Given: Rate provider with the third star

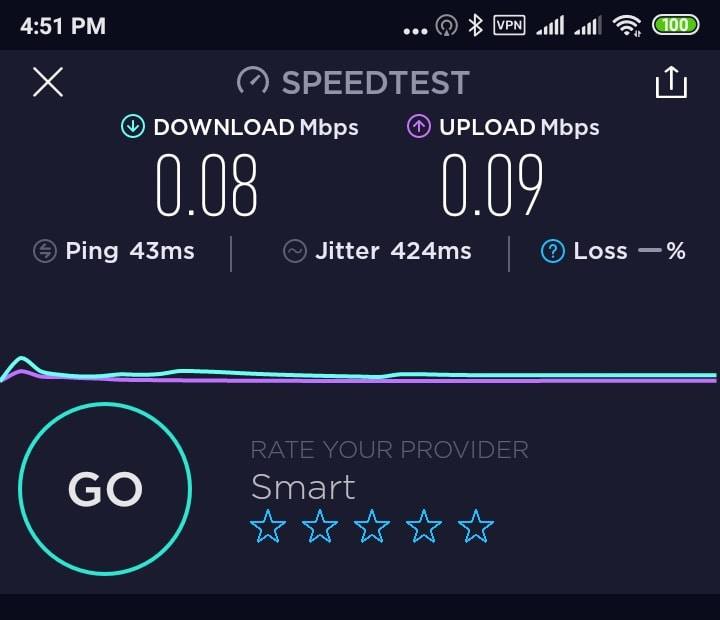Looking at the screenshot, I should (371, 526).
